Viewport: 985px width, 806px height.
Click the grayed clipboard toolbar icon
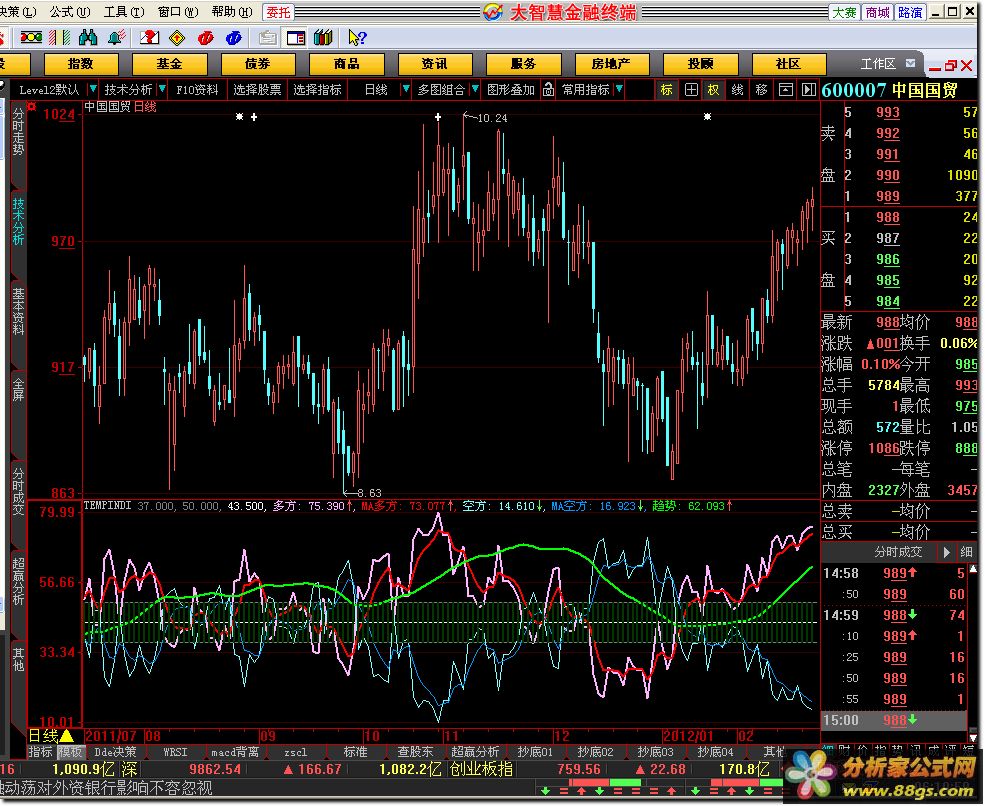pyautogui.click(x=268, y=38)
